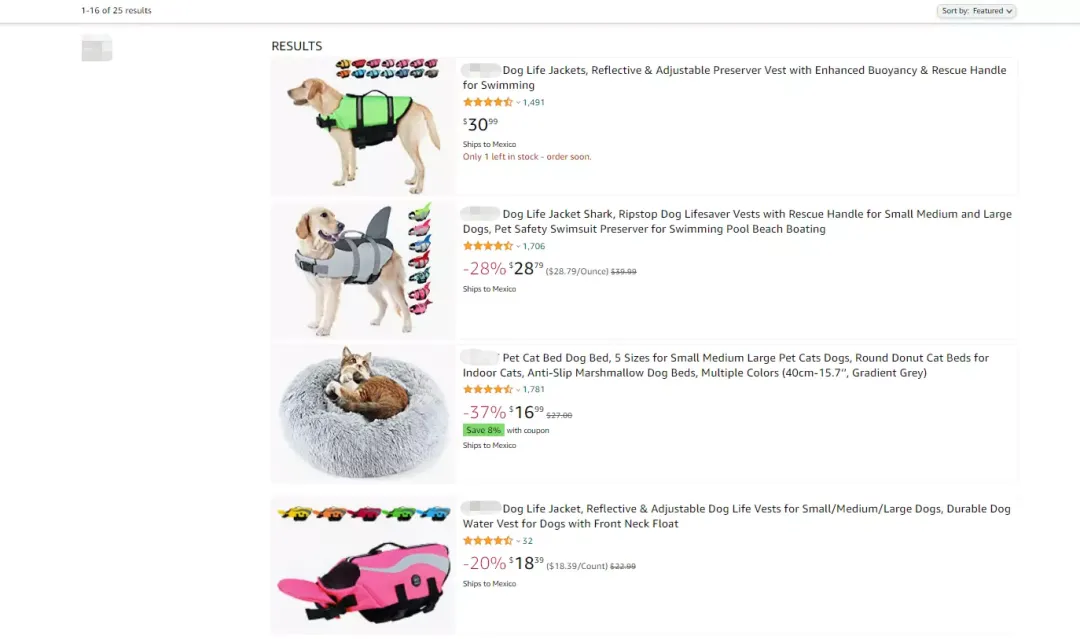
Task: Click star rating icon of donut cat bed
Action: click(x=488, y=389)
